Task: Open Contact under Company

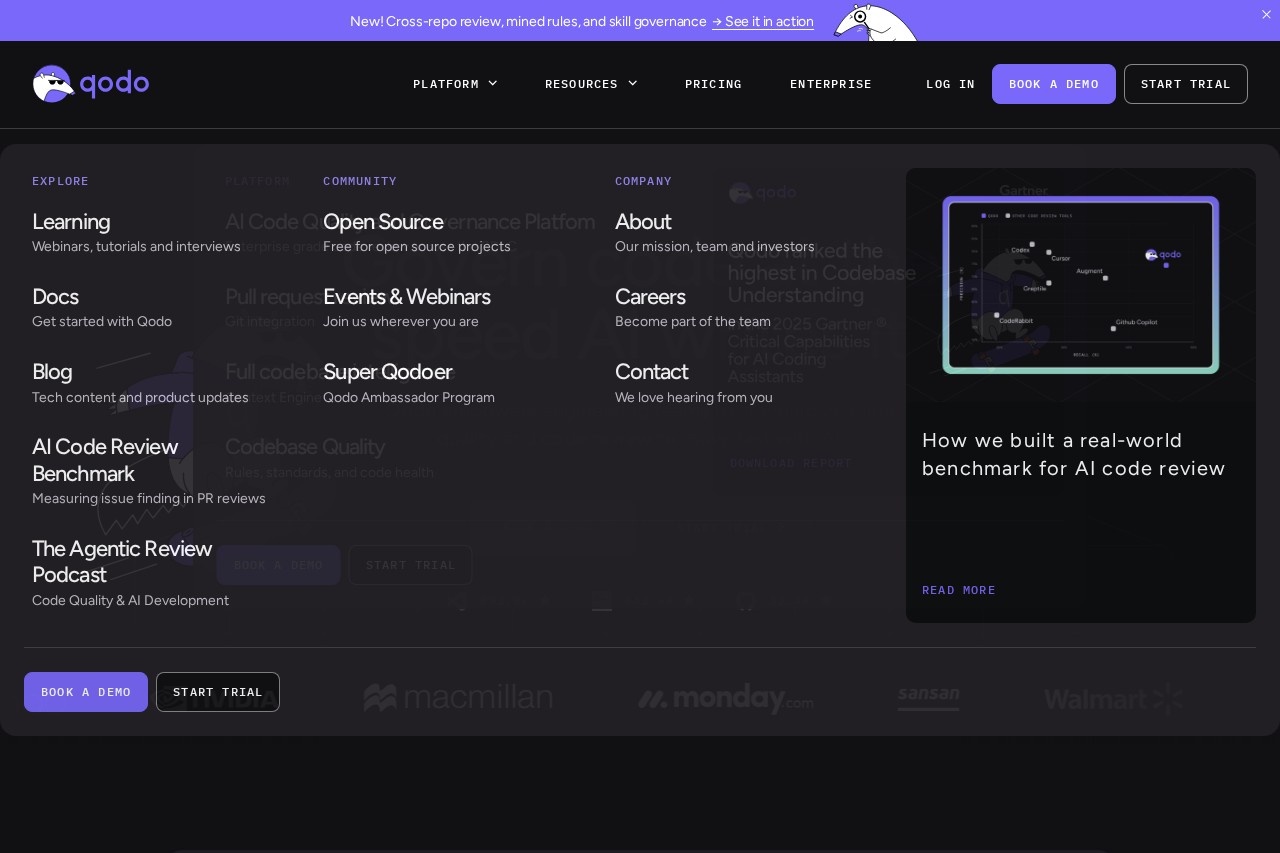Action: pyautogui.click(x=651, y=371)
